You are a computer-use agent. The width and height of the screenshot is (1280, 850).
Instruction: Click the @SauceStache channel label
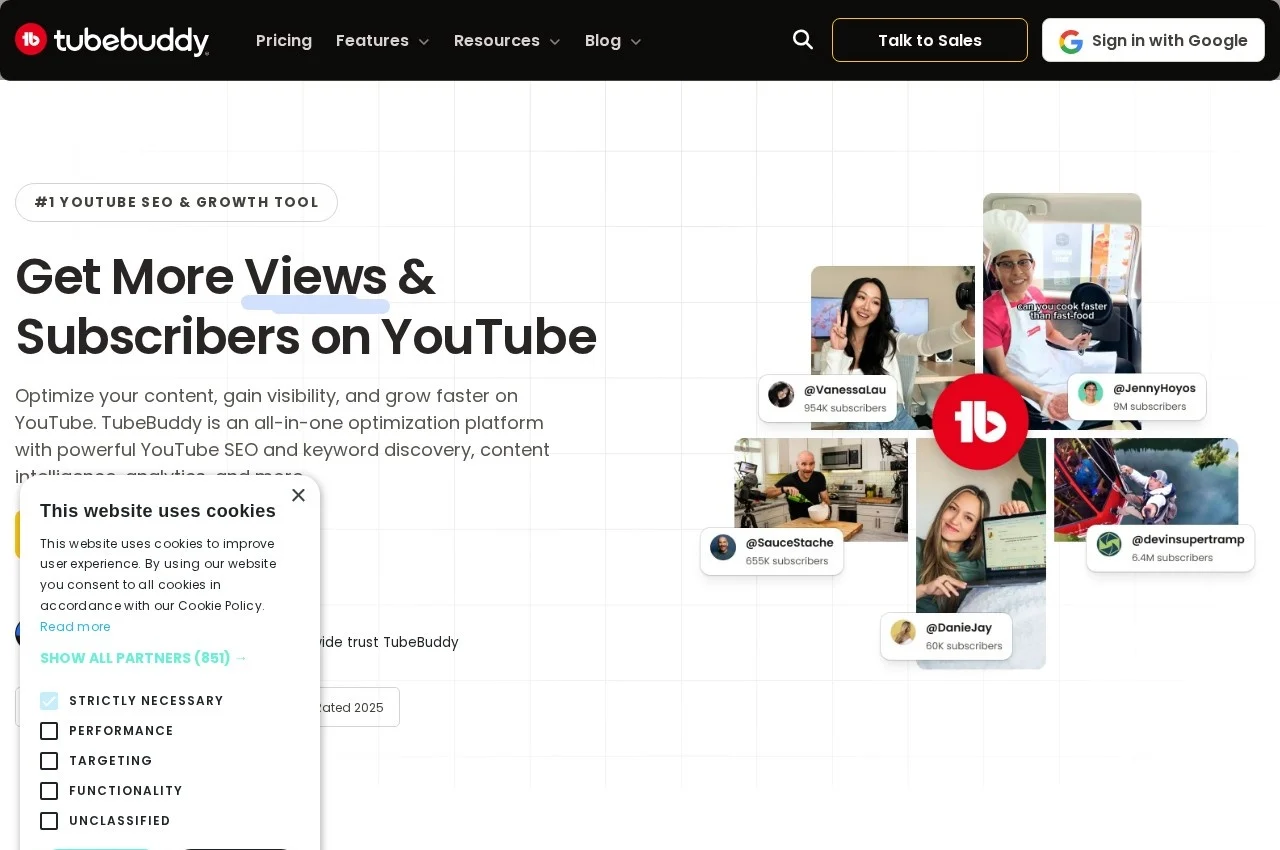pyautogui.click(x=789, y=543)
